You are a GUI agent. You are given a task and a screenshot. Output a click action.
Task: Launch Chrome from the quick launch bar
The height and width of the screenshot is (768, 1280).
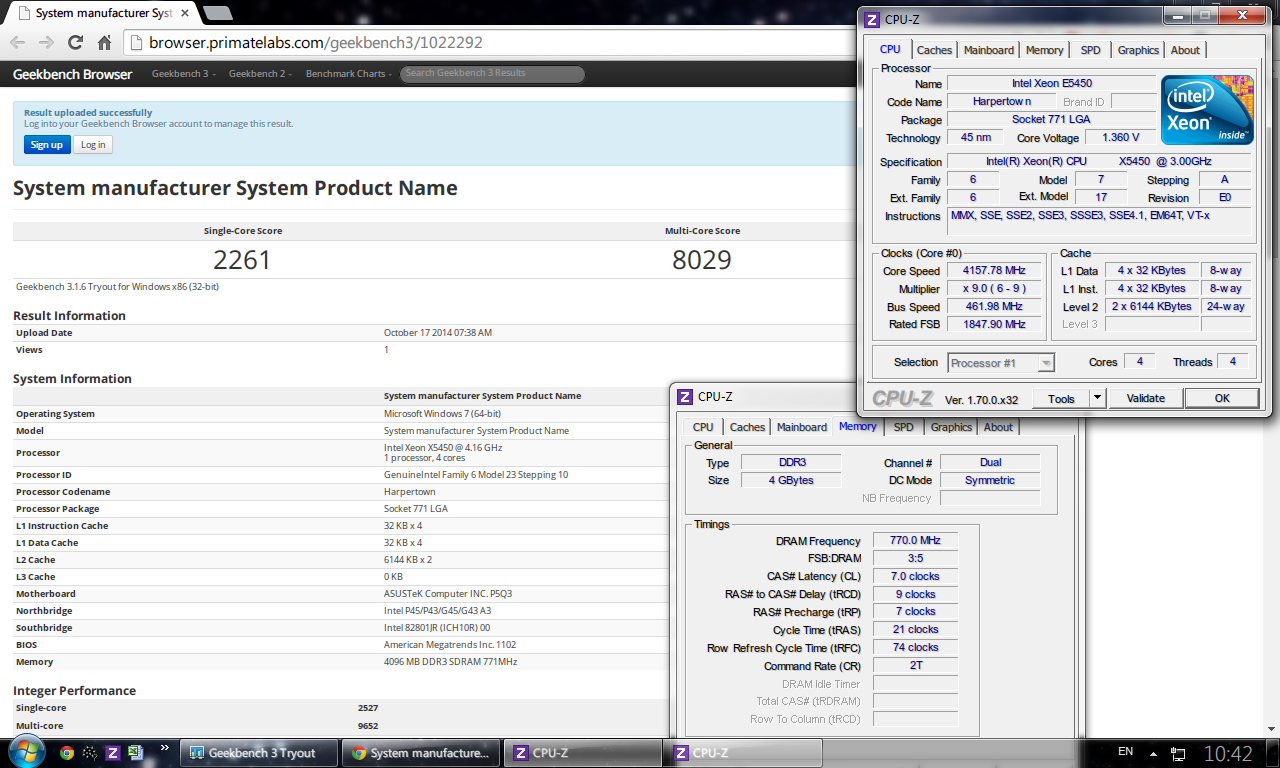(x=67, y=753)
